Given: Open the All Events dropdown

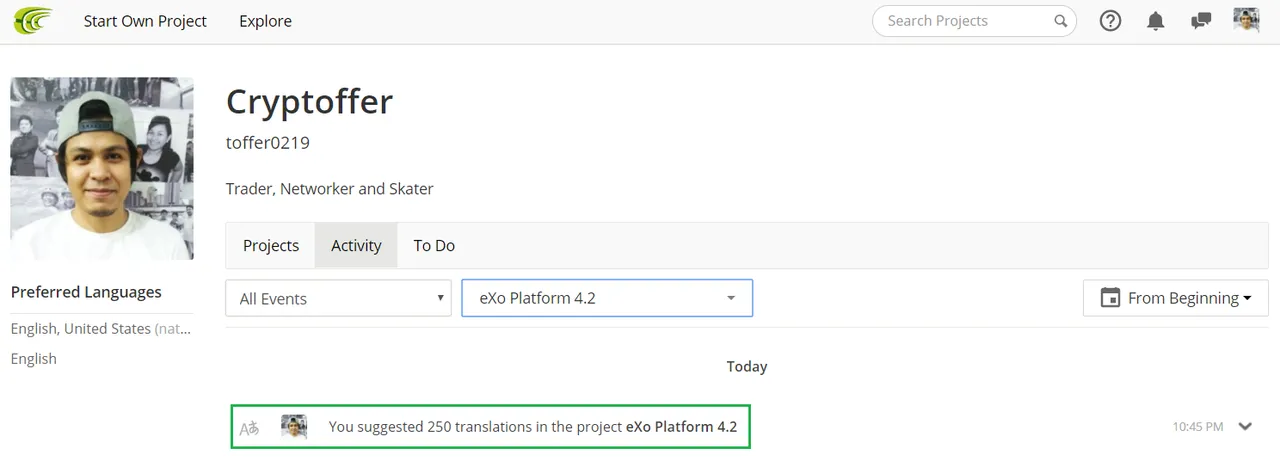Looking at the screenshot, I should [338, 298].
